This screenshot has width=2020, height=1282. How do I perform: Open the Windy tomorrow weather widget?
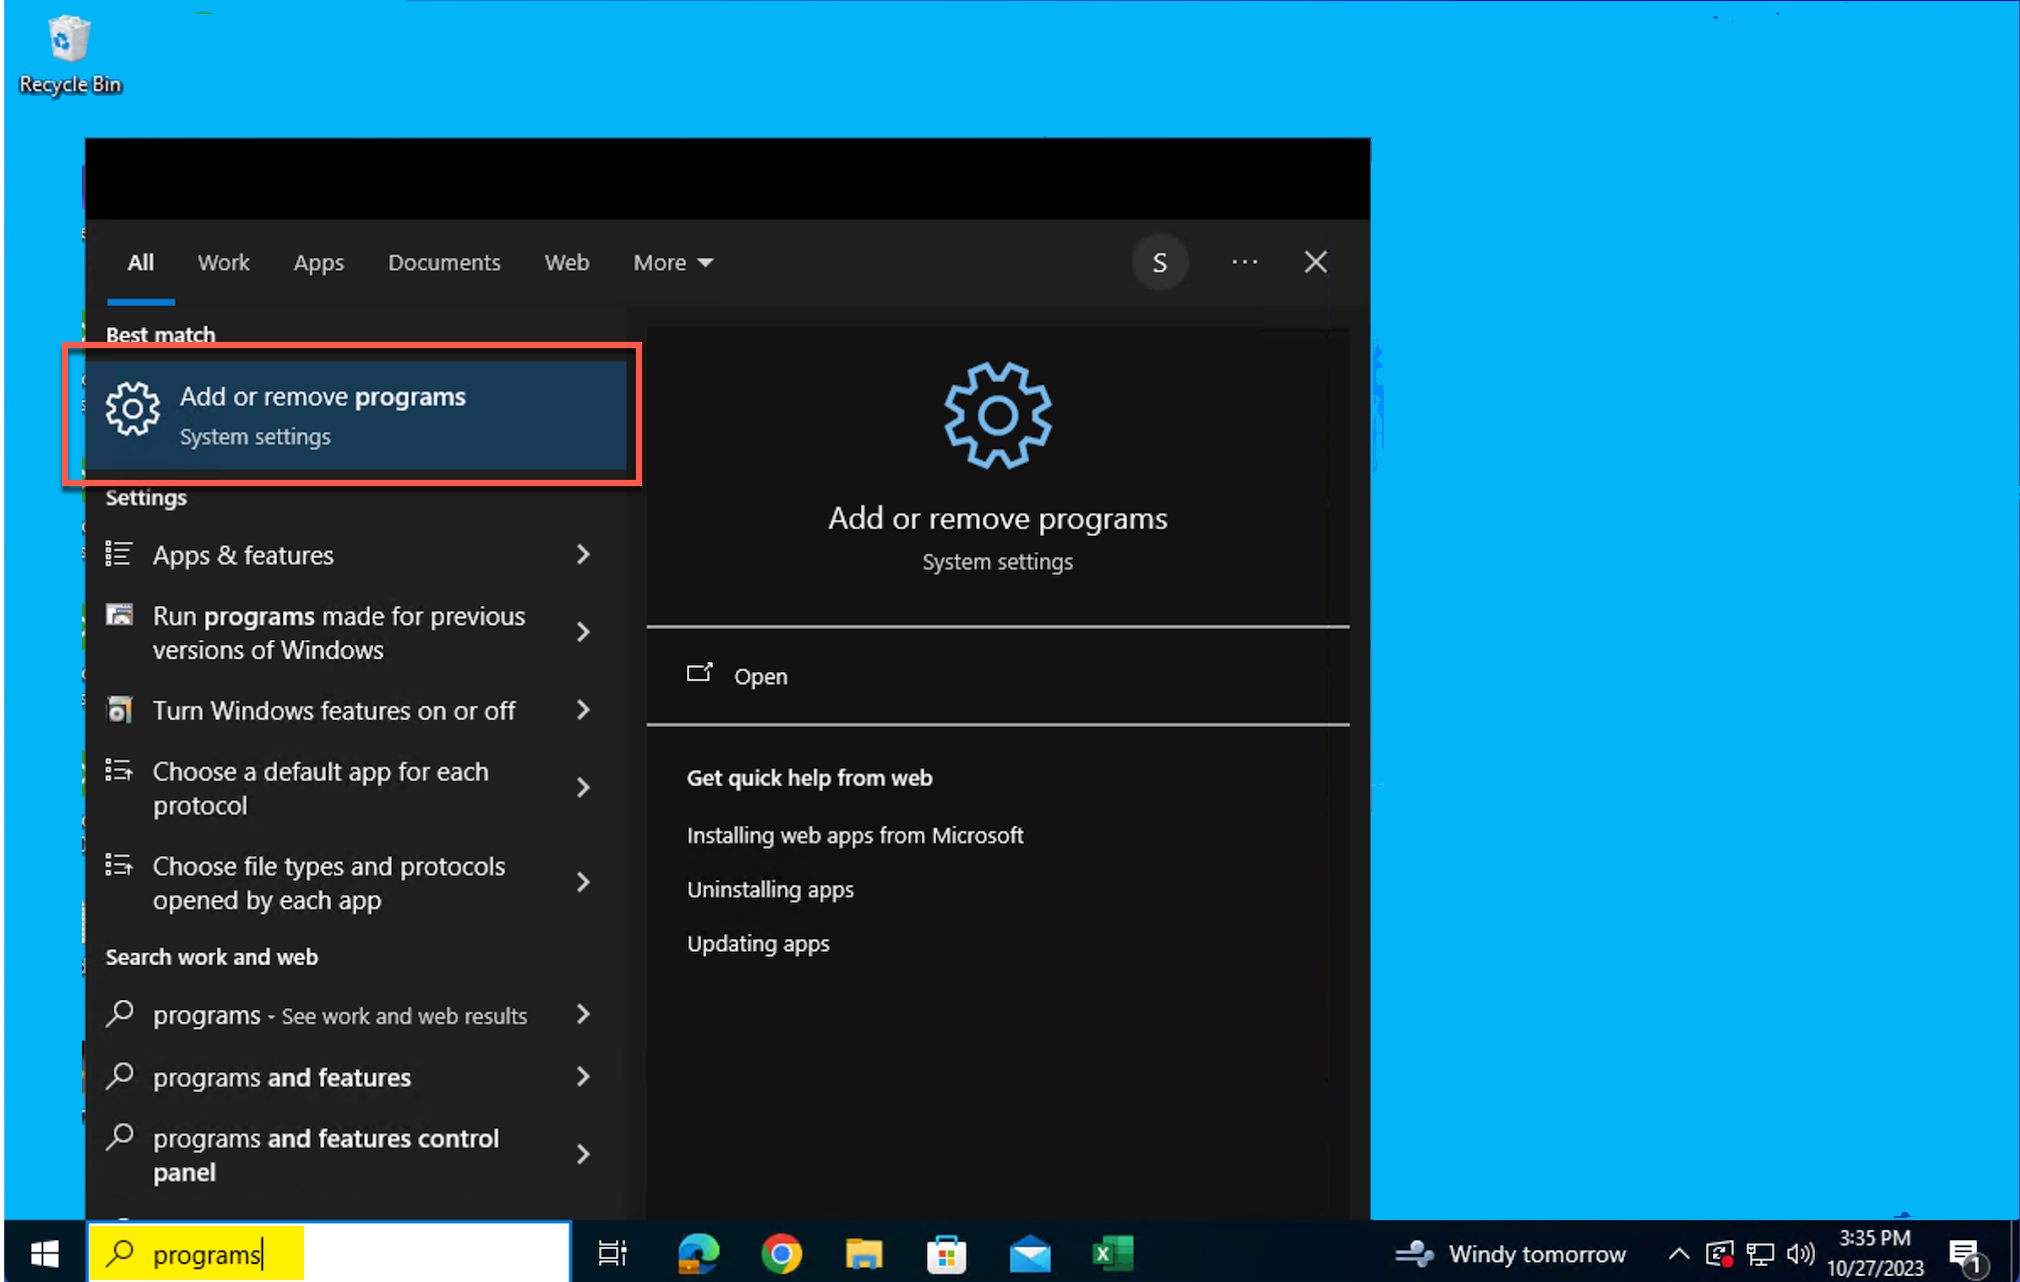1510,1253
